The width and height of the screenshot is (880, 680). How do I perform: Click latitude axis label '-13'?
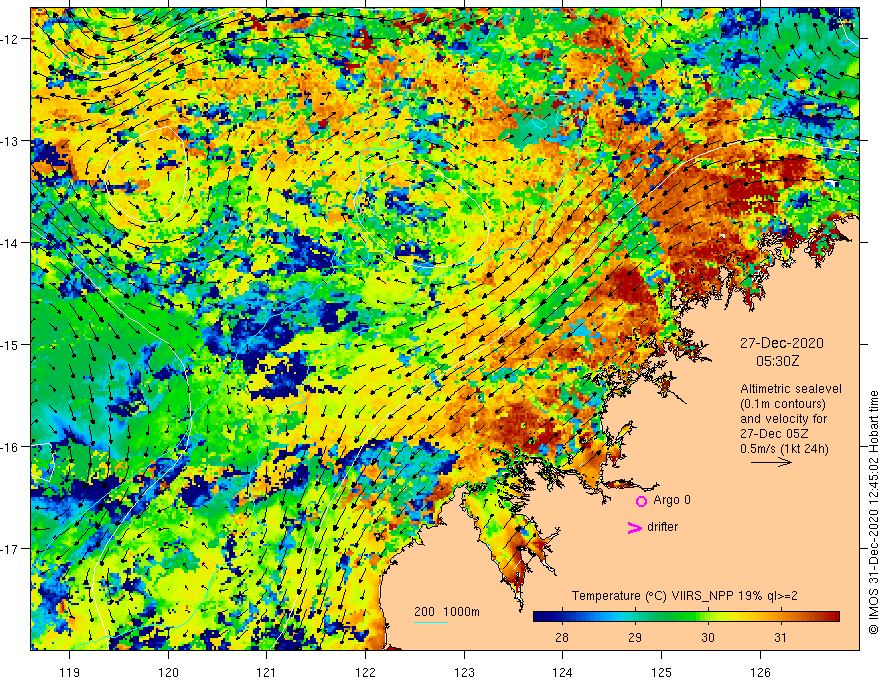(x=11, y=141)
